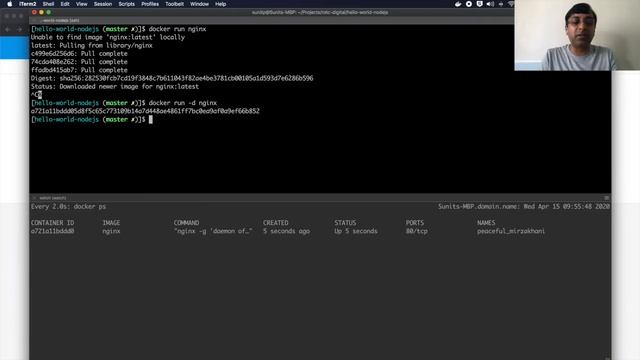This screenshot has width=640, height=360.
Task: Click the long container hash output line
Action: (145, 111)
